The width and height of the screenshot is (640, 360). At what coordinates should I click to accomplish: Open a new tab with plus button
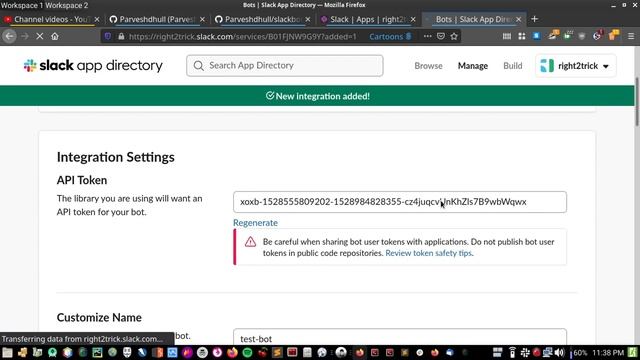pos(534,19)
